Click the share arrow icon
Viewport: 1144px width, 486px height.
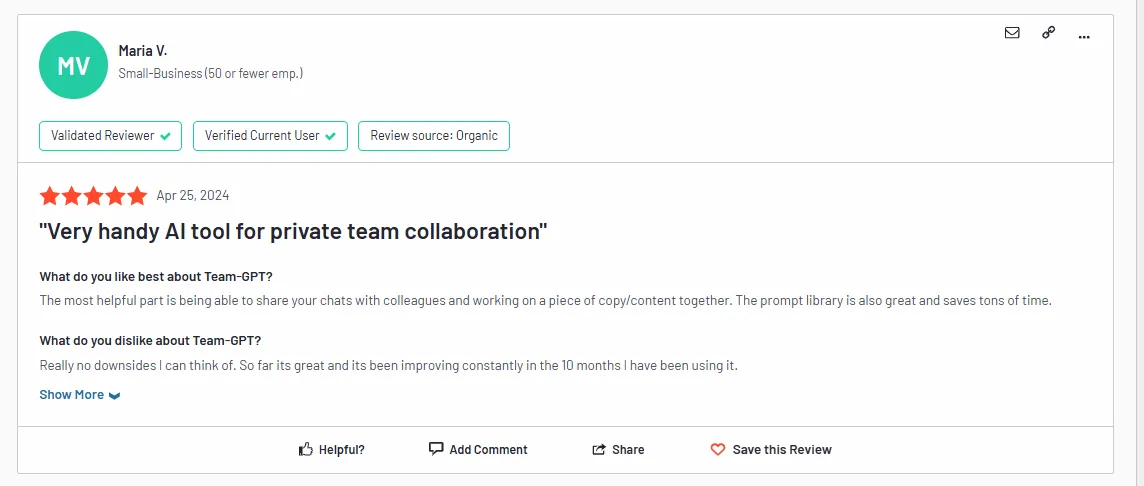tap(599, 450)
